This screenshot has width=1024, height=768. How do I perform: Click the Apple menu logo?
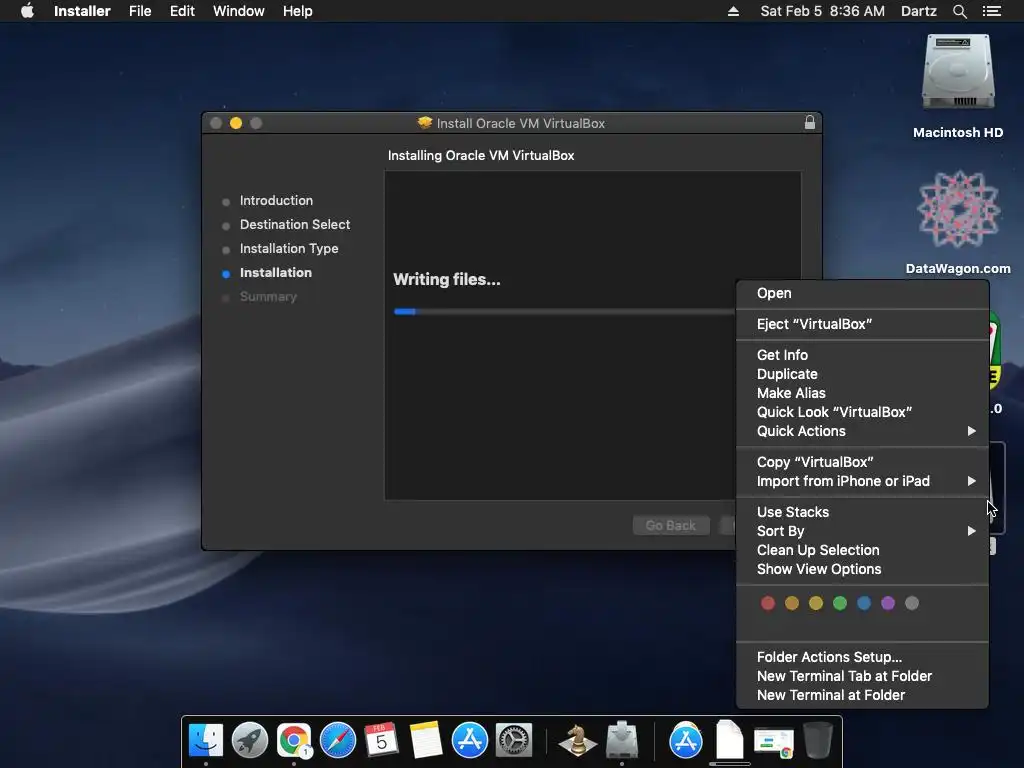(27, 11)
